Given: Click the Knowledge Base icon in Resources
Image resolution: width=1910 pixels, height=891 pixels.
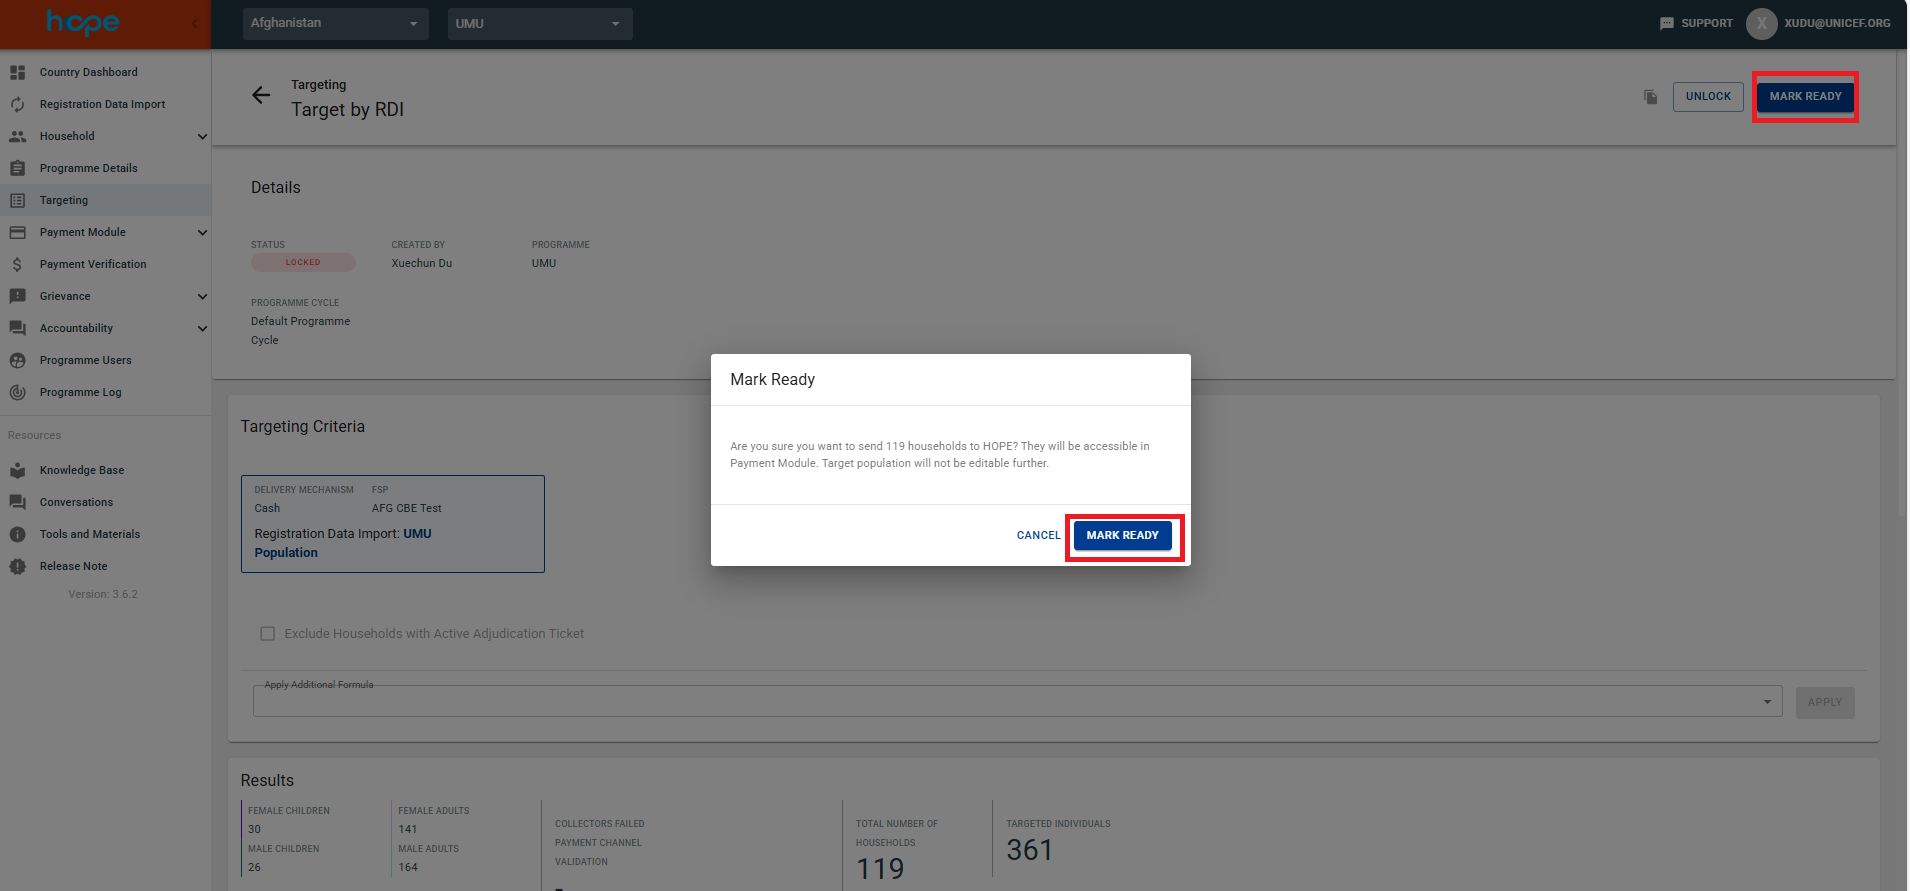Looking at the screenshot, I should click(18, 470).
